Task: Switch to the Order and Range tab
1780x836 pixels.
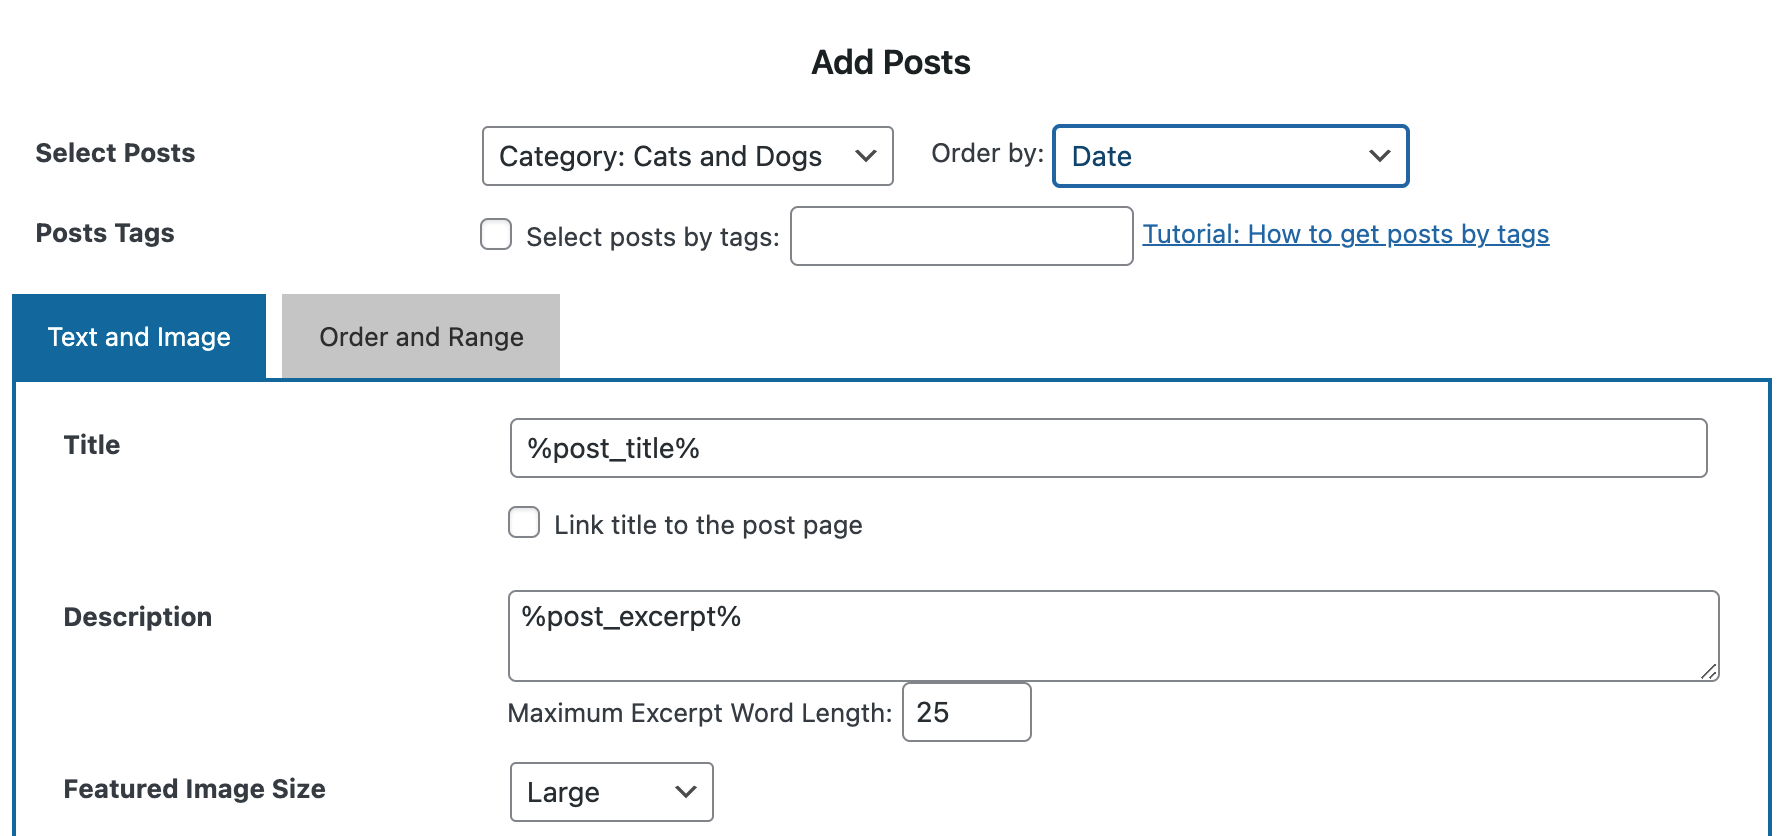Action: point(421,337)
